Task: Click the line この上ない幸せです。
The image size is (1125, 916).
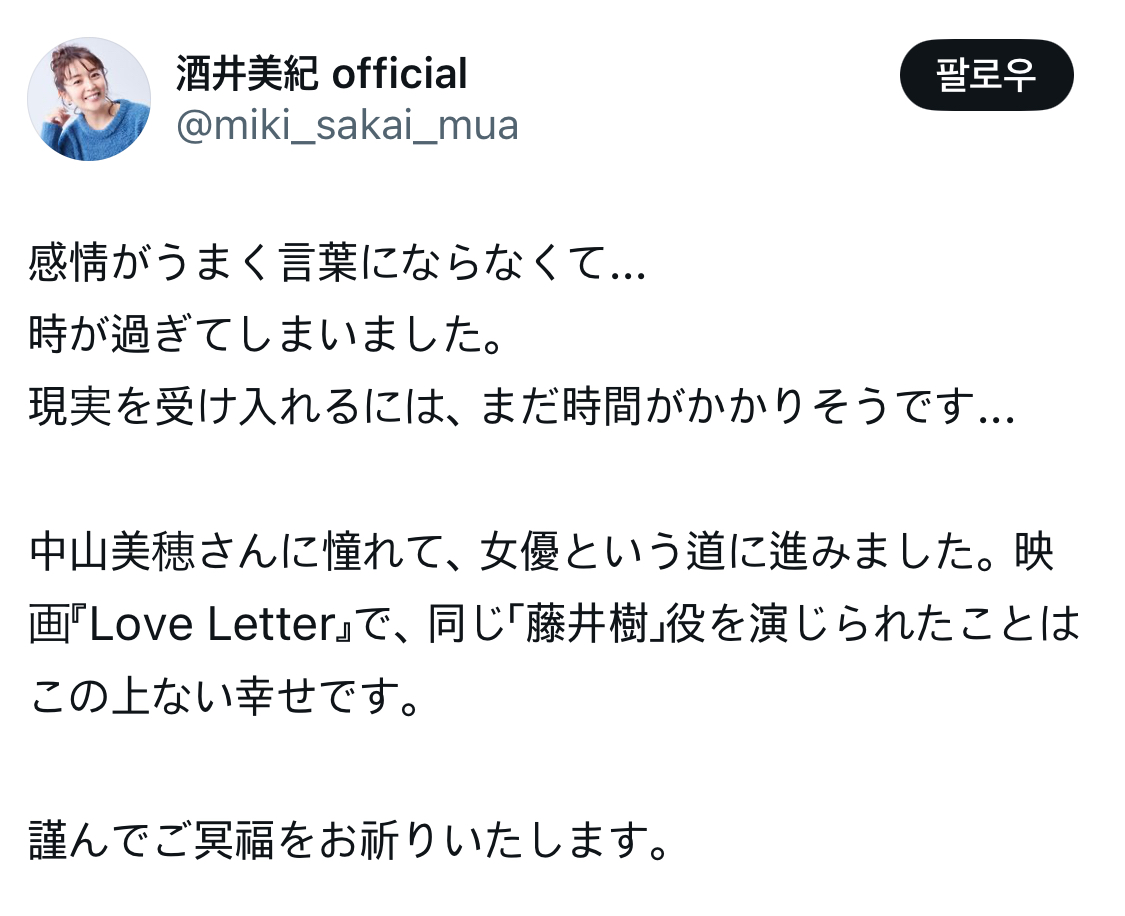Action: [x=224, y=696]
